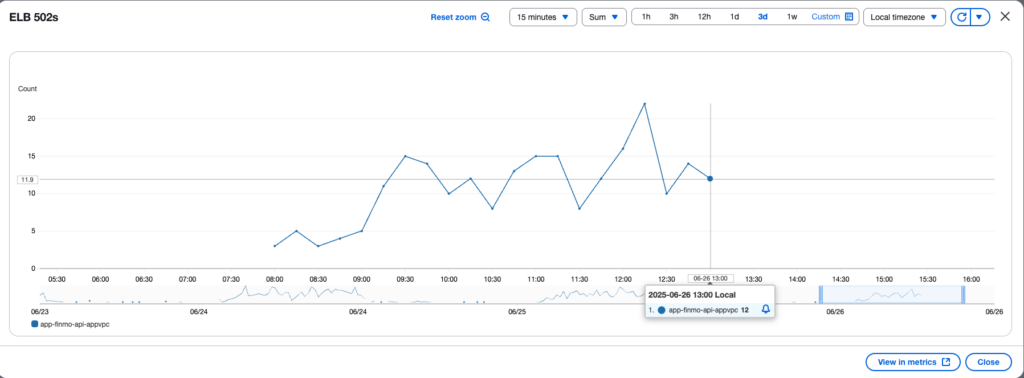Click left handle of timeline range selector

pyautogui.click(x=820, y=294)
